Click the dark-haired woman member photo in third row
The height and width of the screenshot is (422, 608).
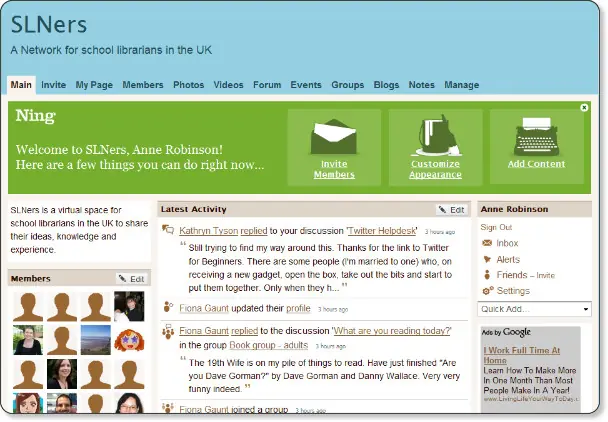pyautogui.click(x=62, y=374)
